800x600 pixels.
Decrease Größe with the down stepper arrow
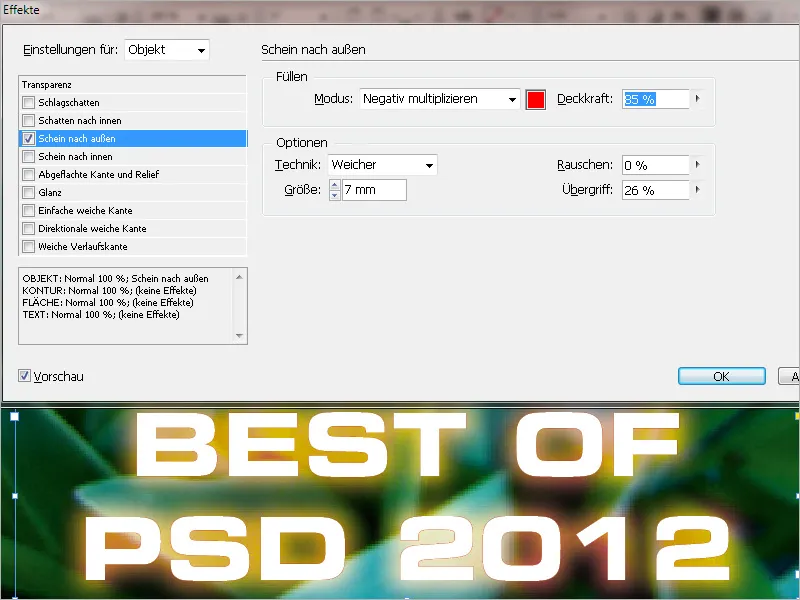tap(335, 195)
